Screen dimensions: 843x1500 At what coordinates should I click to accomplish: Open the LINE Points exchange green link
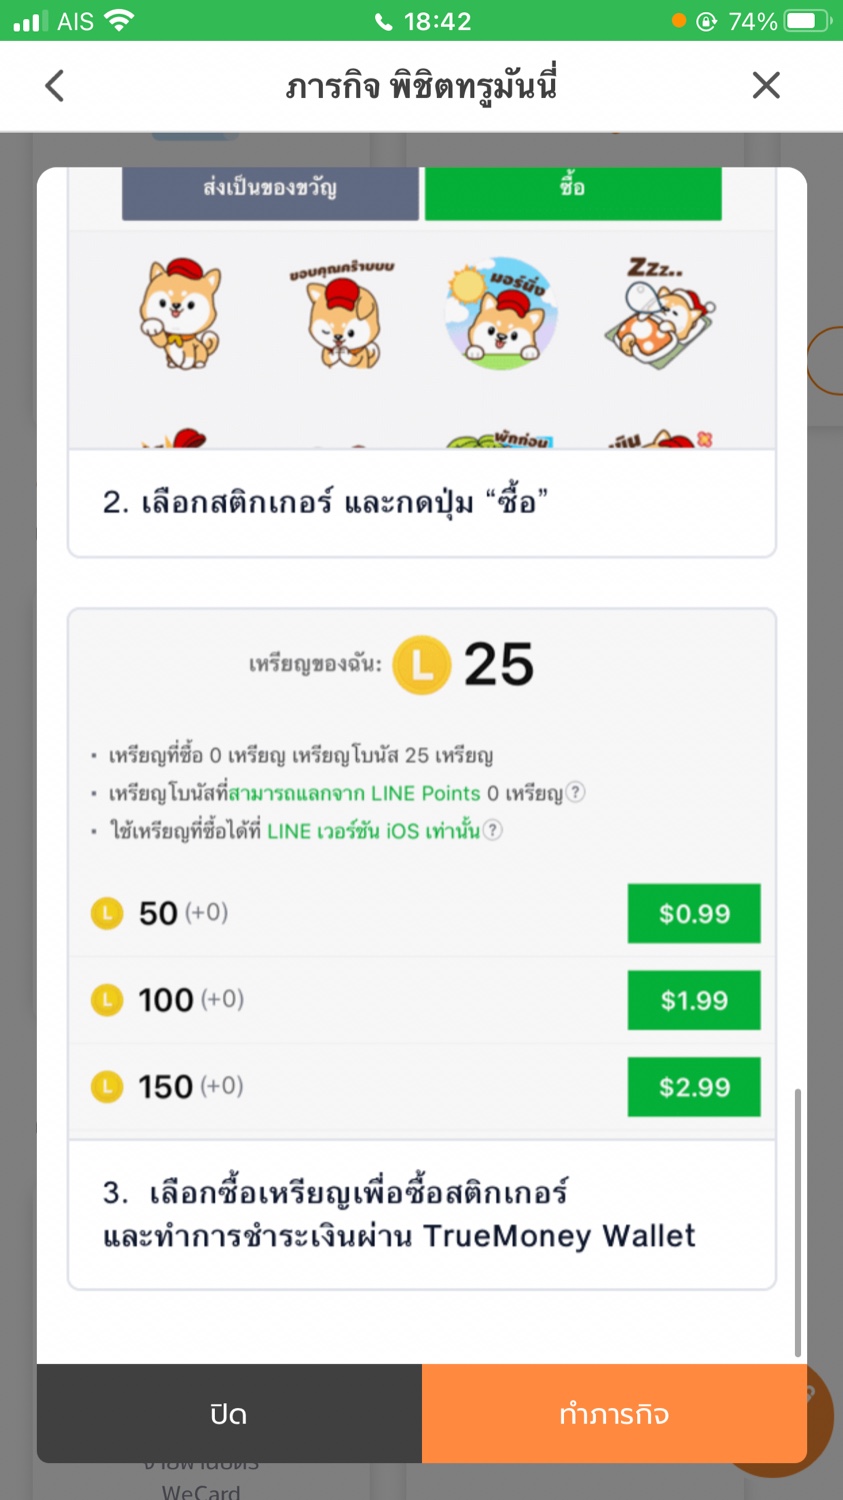point(354,793)
